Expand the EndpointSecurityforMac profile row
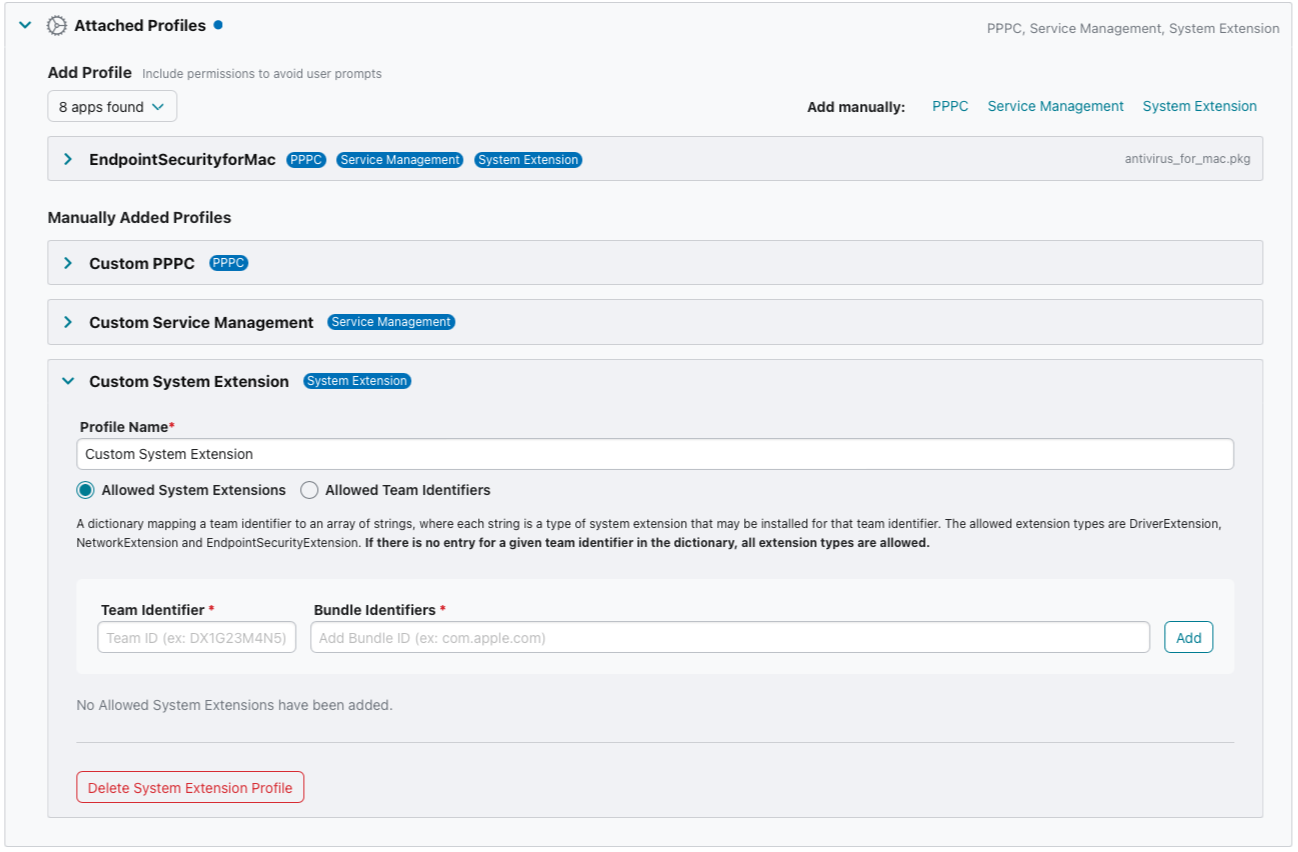The width and height of the screenshot is (1298, 852). coord(68,159)
